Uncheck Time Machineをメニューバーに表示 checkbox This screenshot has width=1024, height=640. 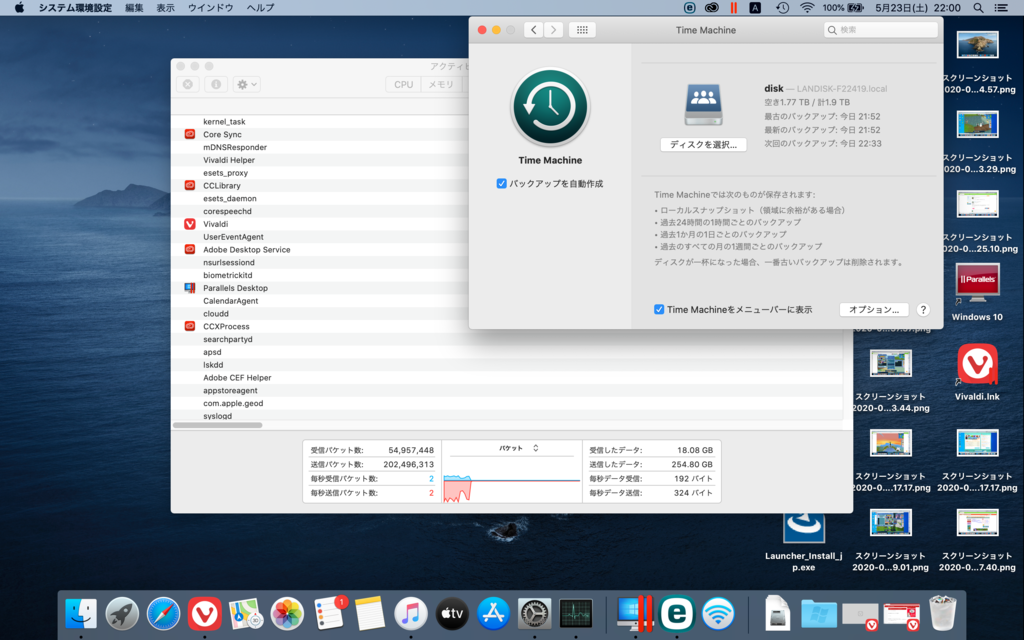coord(659,310)
